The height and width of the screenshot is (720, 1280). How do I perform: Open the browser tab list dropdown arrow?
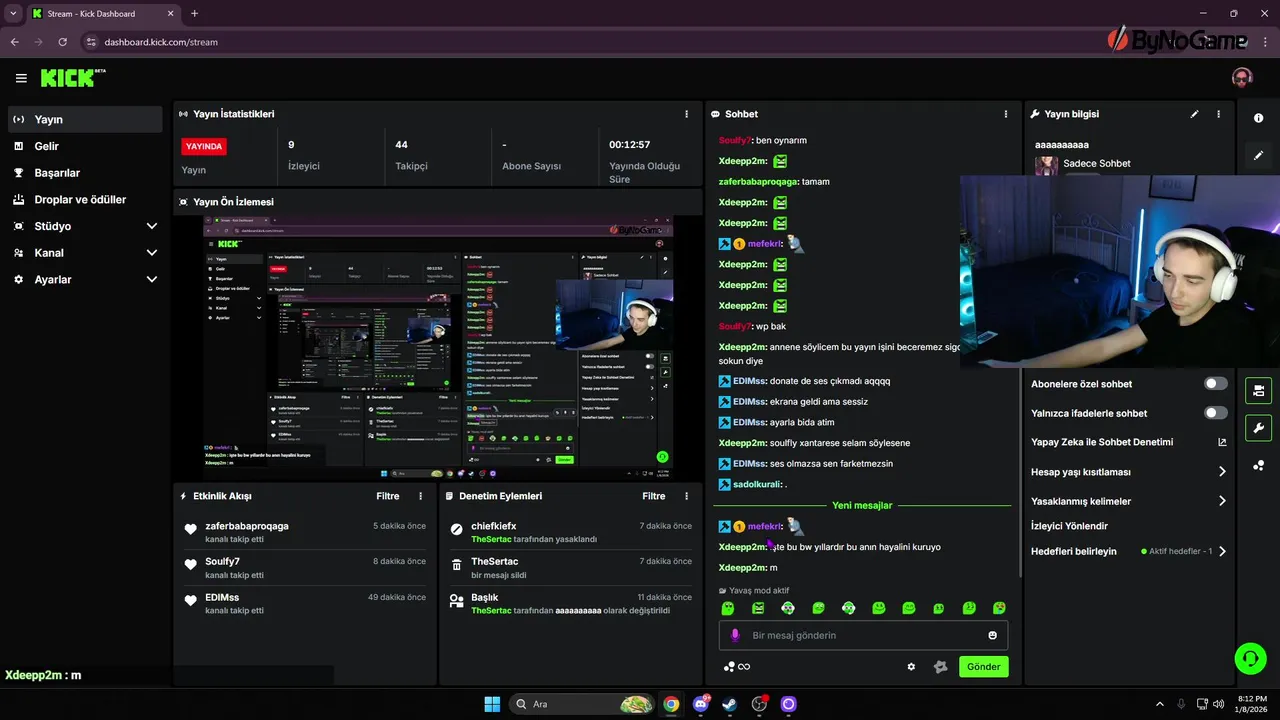point(13,13)
